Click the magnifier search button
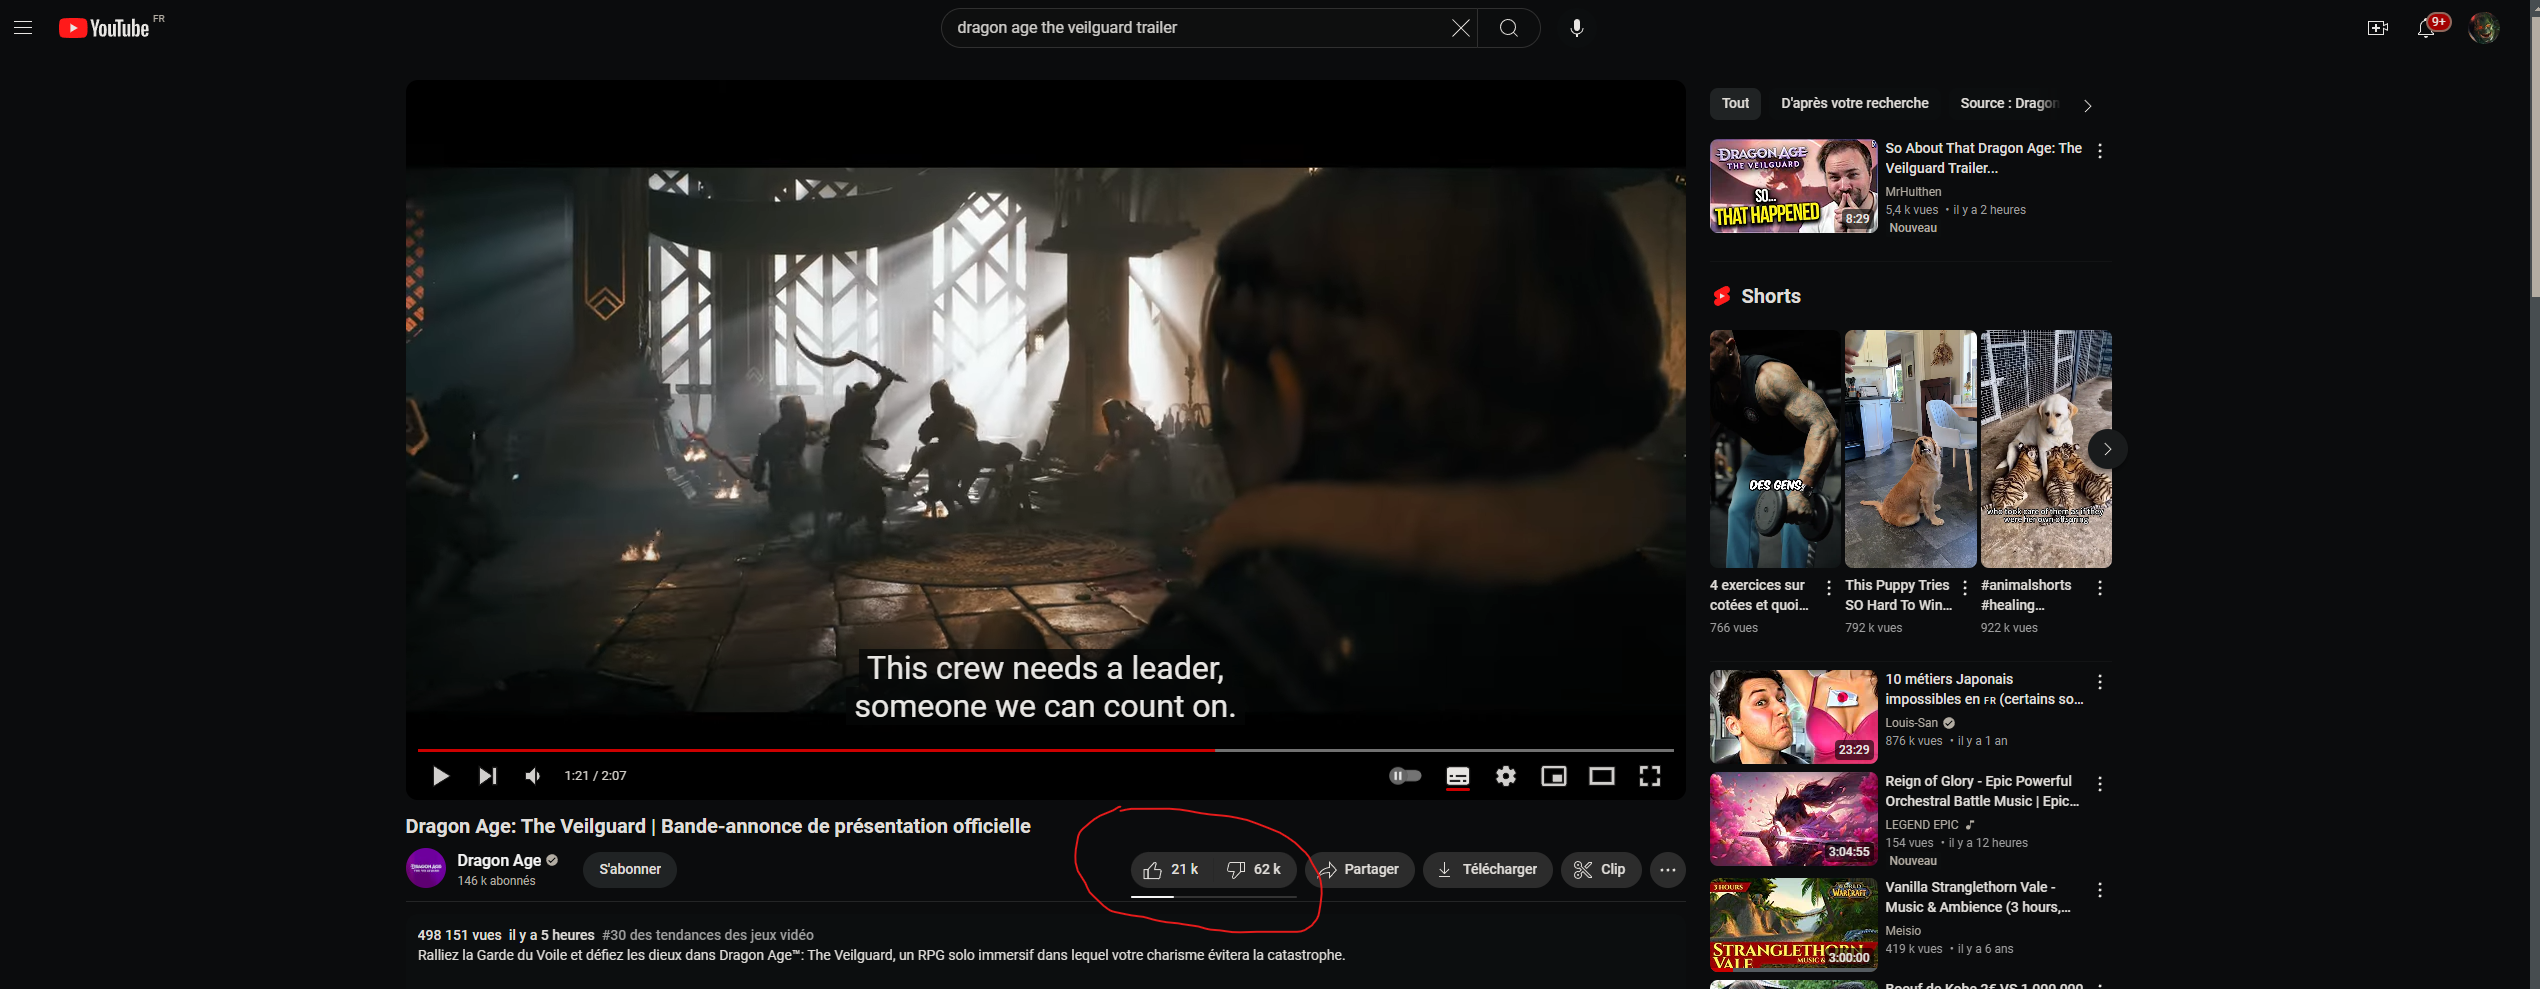Viewport: 2540px width, 989px height. pyautogui.click(x=1509, y=28)
